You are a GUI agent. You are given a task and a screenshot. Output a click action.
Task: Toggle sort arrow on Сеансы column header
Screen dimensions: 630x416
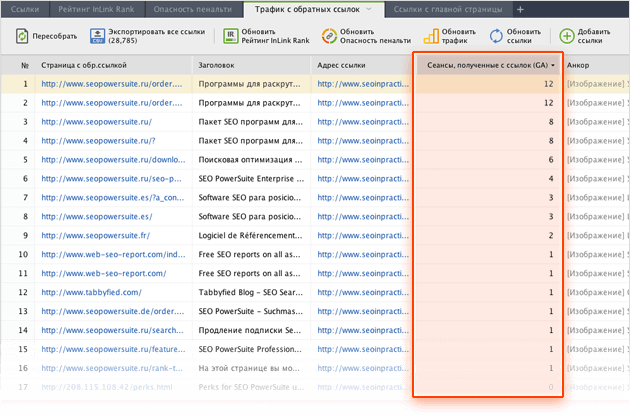pyautogui.click(x=553, y=66)
